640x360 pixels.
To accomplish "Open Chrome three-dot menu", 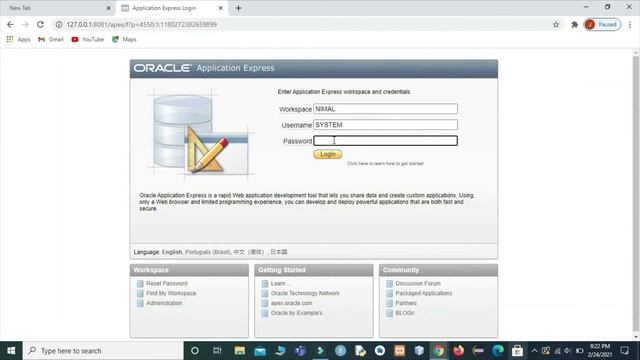I will 630,24.
